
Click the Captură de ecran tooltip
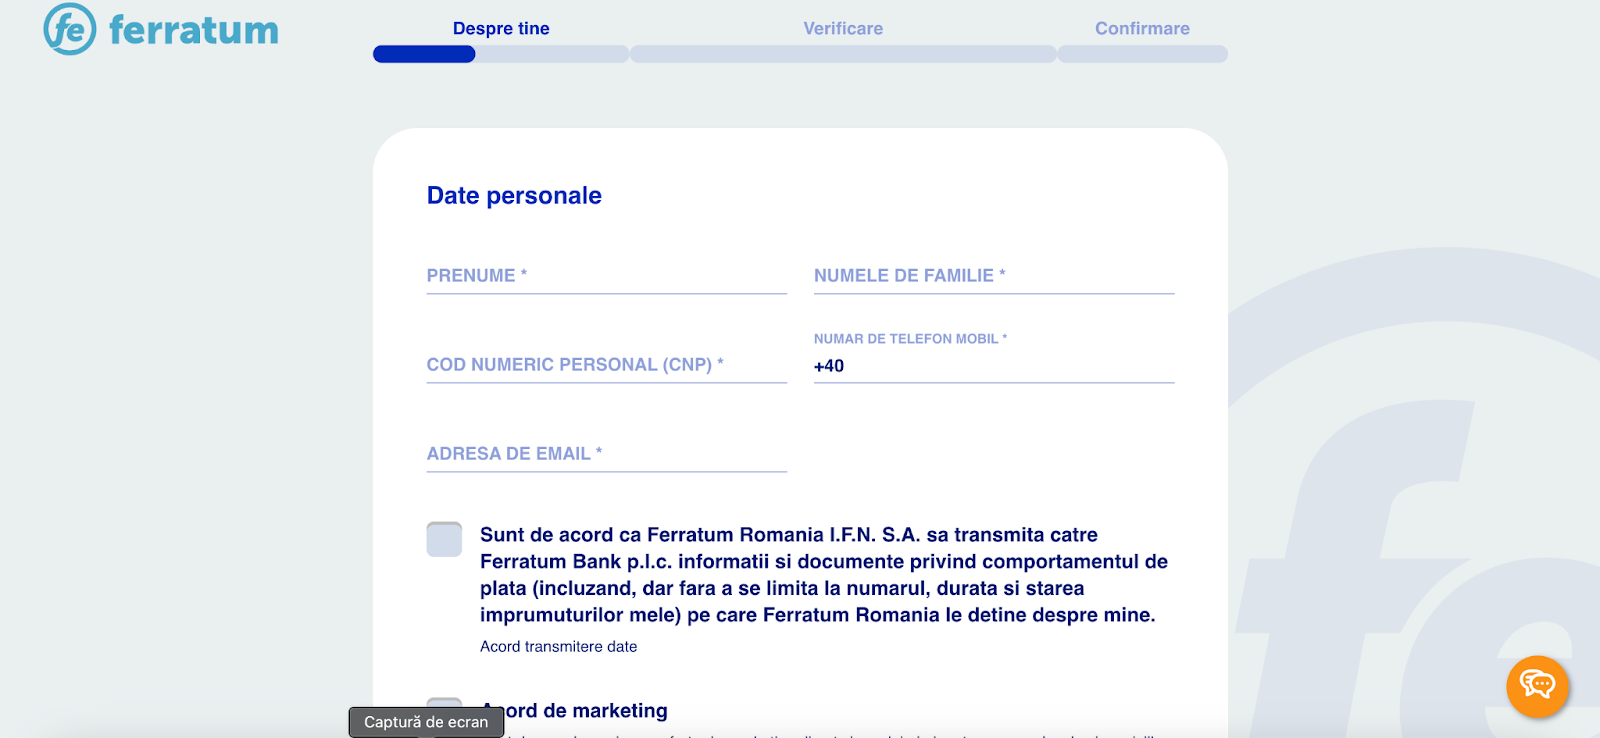pos(426,722)
